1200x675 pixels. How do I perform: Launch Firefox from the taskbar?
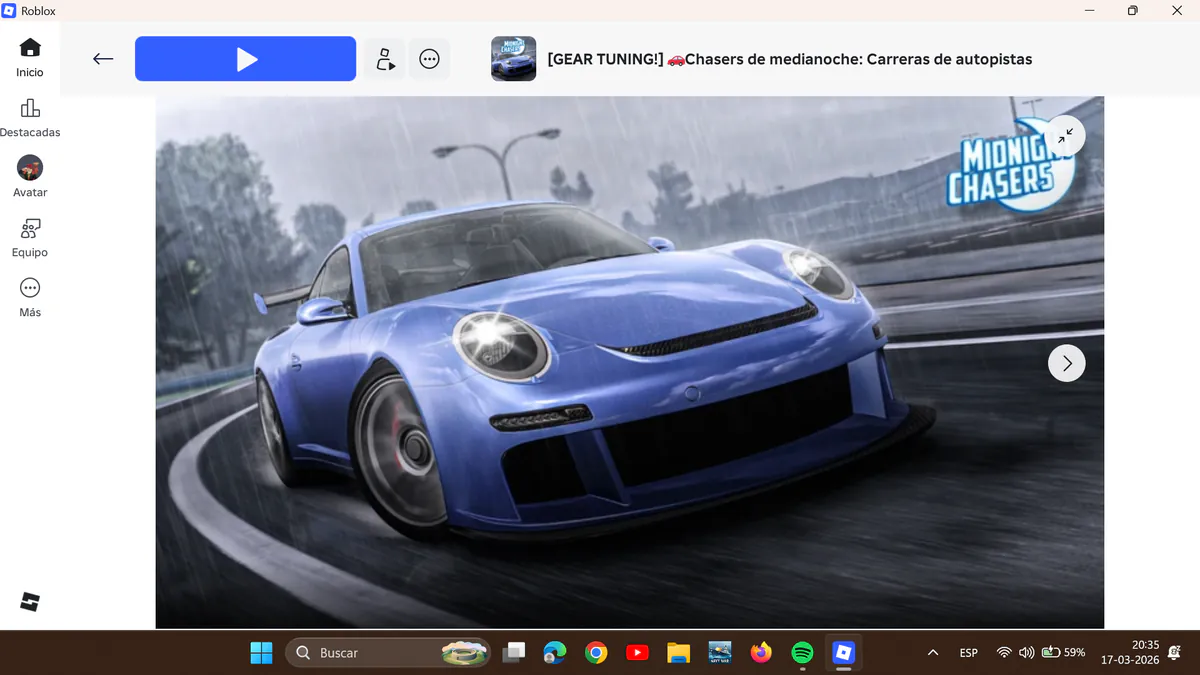[x=761, y=653]
